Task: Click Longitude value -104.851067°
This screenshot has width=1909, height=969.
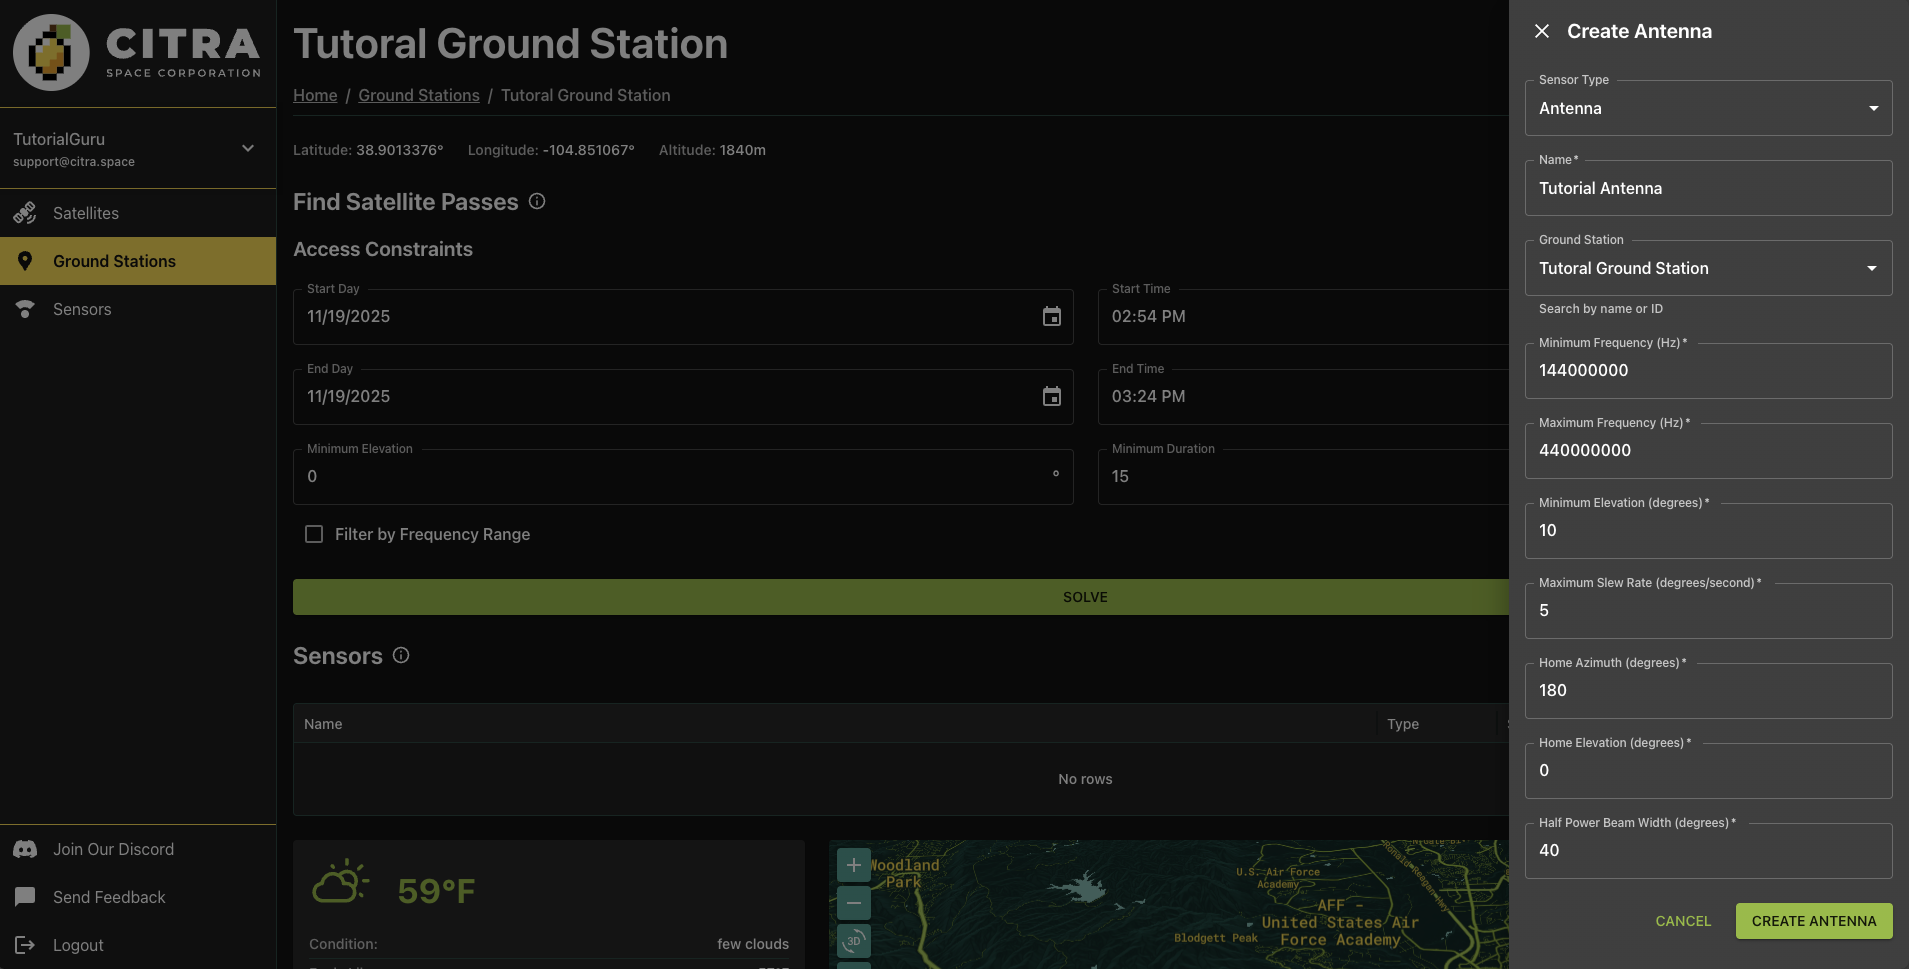Action: click(x=589, y=150)
